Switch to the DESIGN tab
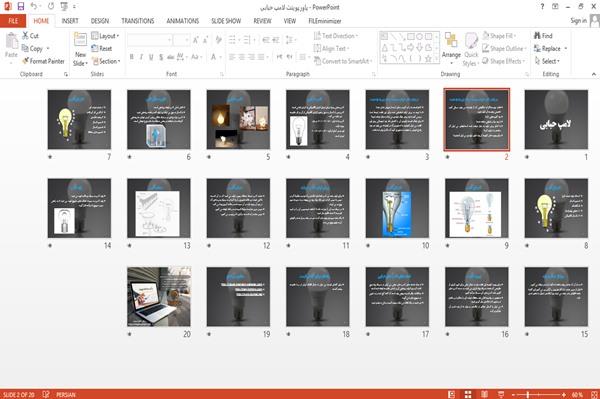 coord(100,21)
